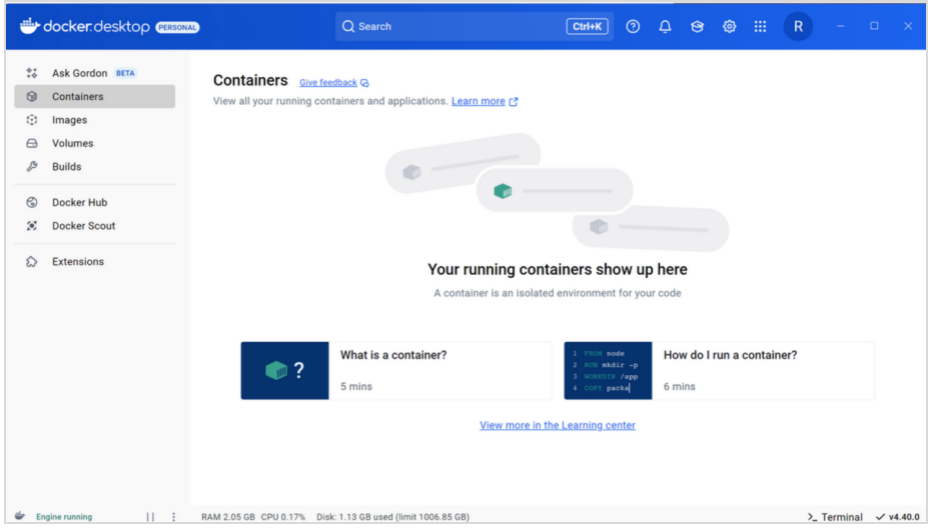Open 'What is a container?' thumbnail
Screen dimensions: 932x530
click(285, 371)
